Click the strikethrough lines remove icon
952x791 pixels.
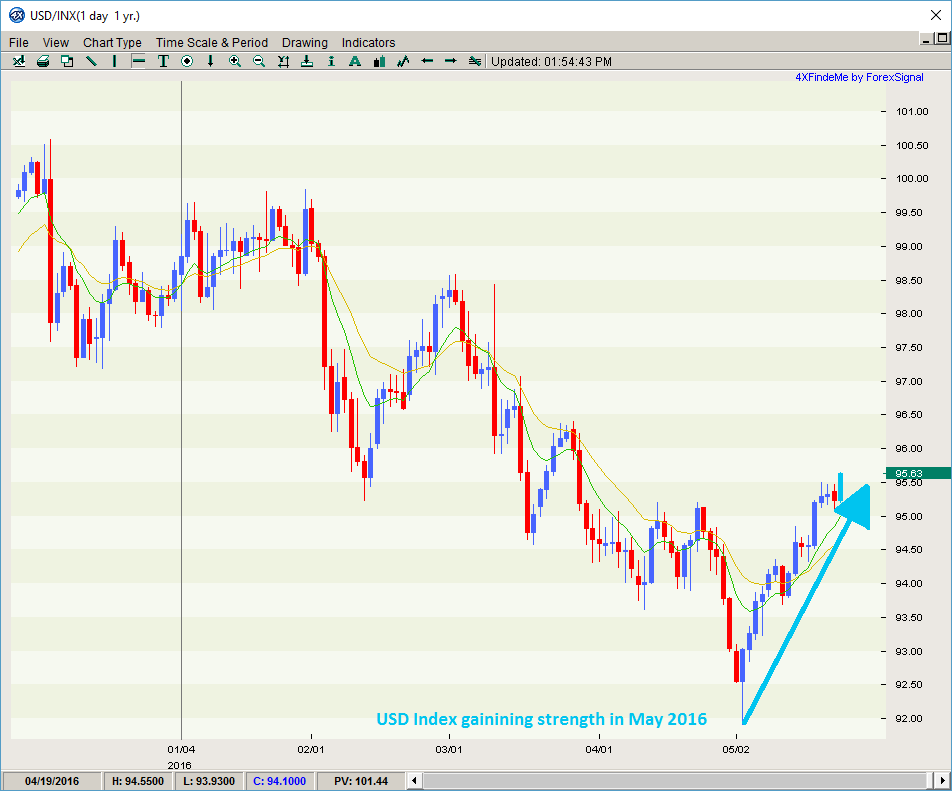(475, 61)
